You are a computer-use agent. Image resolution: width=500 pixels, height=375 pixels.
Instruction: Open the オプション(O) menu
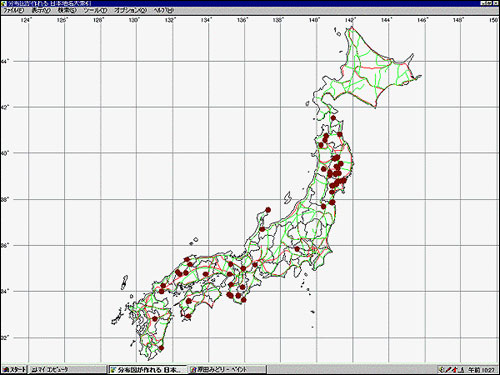(x=130, y=10)
